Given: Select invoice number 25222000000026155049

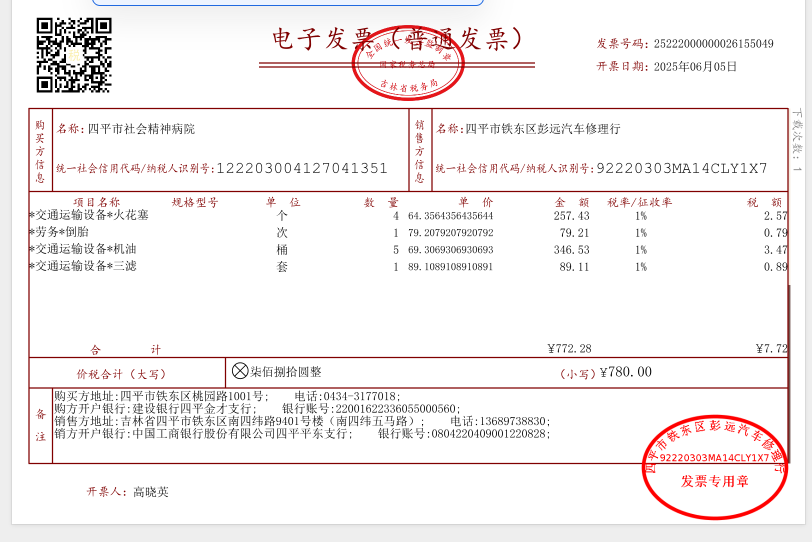Looking at the screenshot, I should [x=714, y=44].
